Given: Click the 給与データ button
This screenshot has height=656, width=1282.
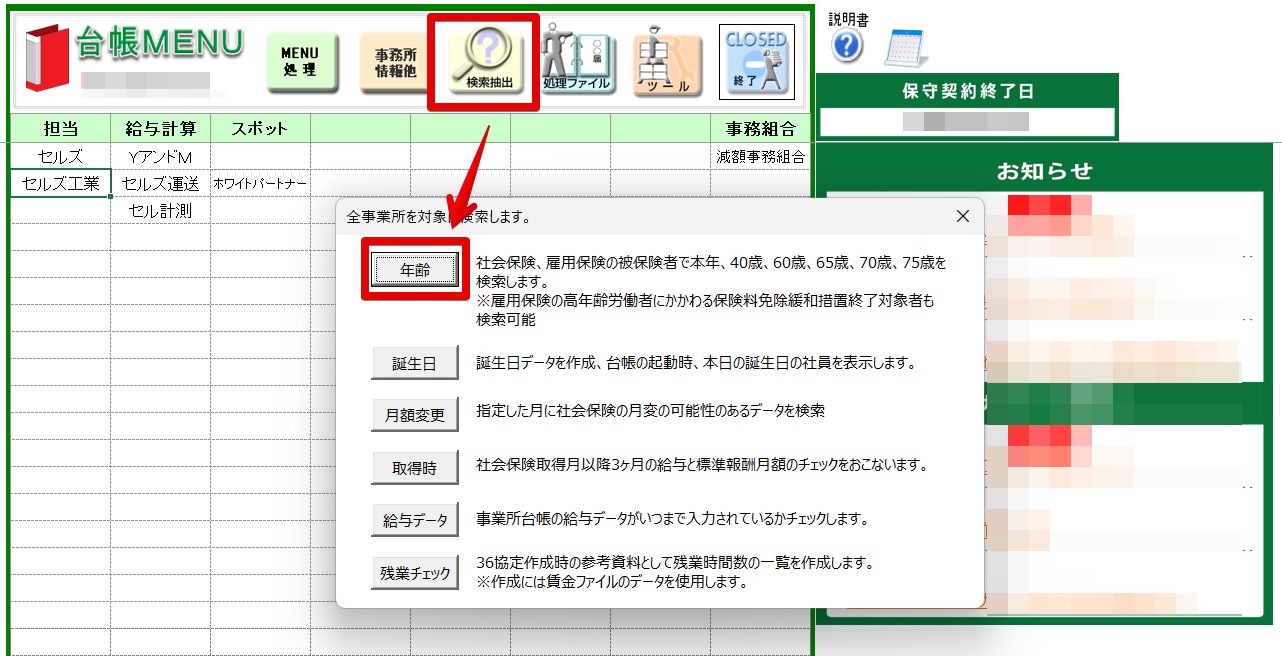Looking at the screenshot, I should tap(415, 520).
